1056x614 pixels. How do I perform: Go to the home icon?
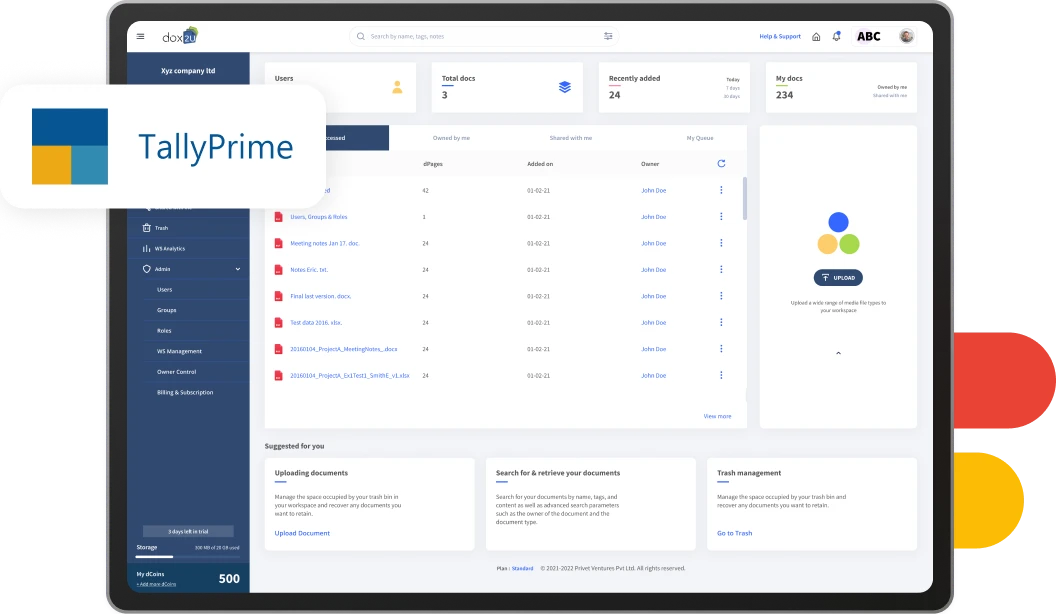816,37
